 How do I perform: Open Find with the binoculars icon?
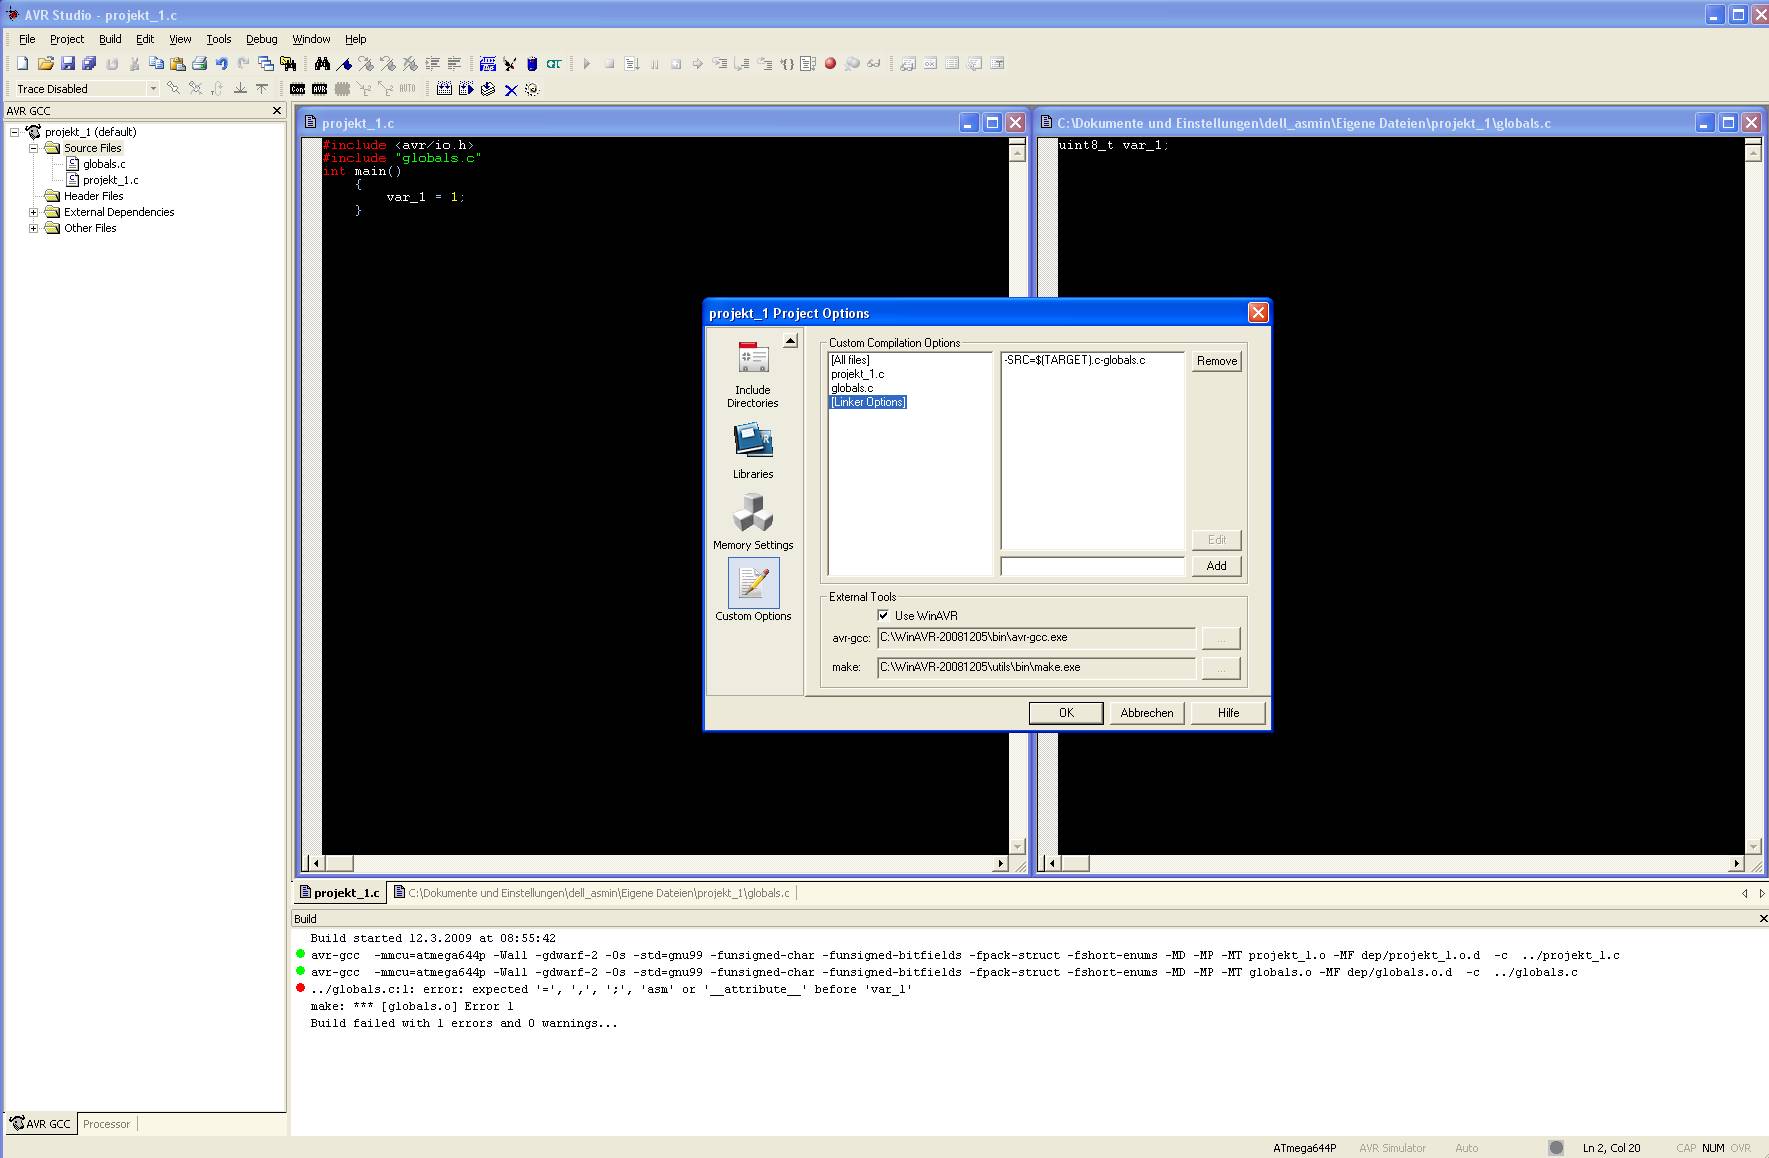tap(322, 63)
